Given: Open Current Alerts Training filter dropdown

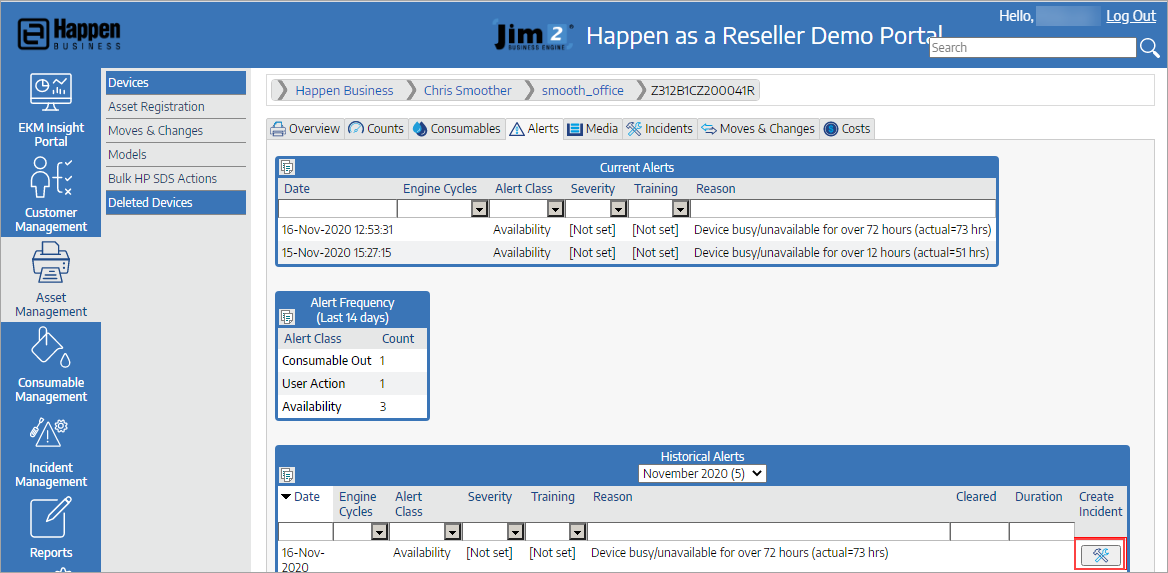Looking at the screenshot, I should 680,209.
